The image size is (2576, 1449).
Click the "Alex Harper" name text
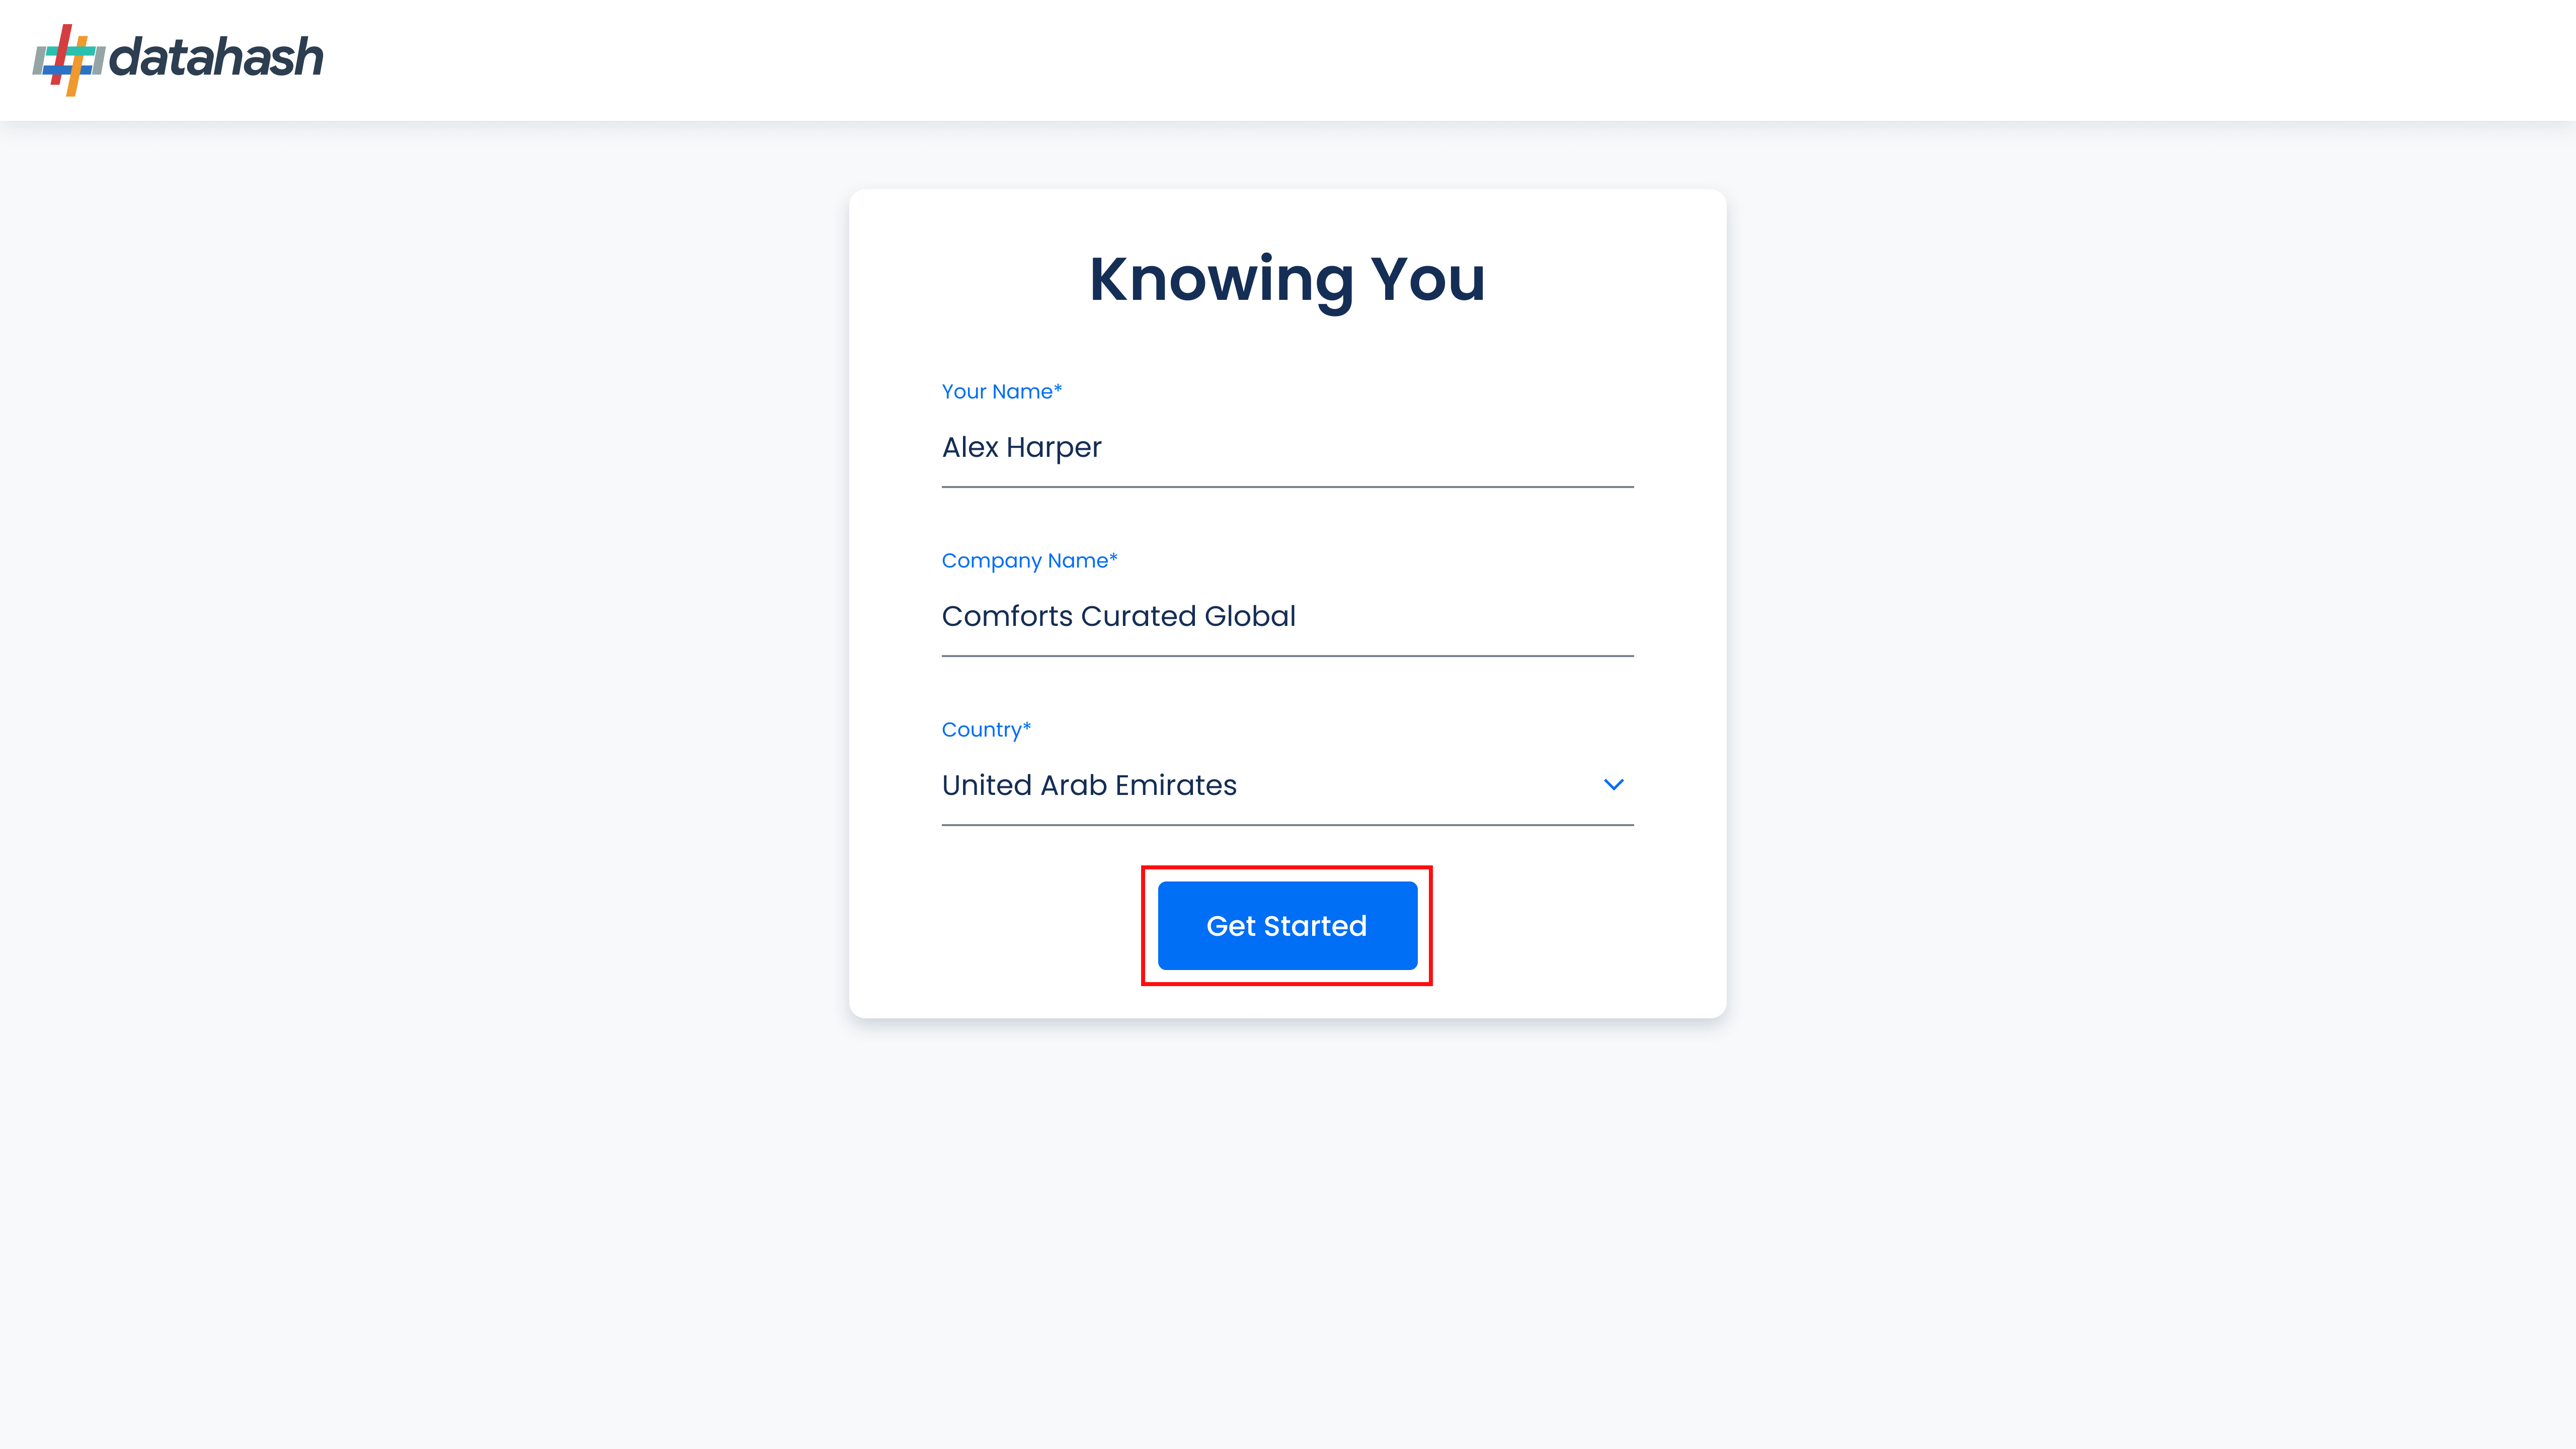click(x=1021, y=447)
